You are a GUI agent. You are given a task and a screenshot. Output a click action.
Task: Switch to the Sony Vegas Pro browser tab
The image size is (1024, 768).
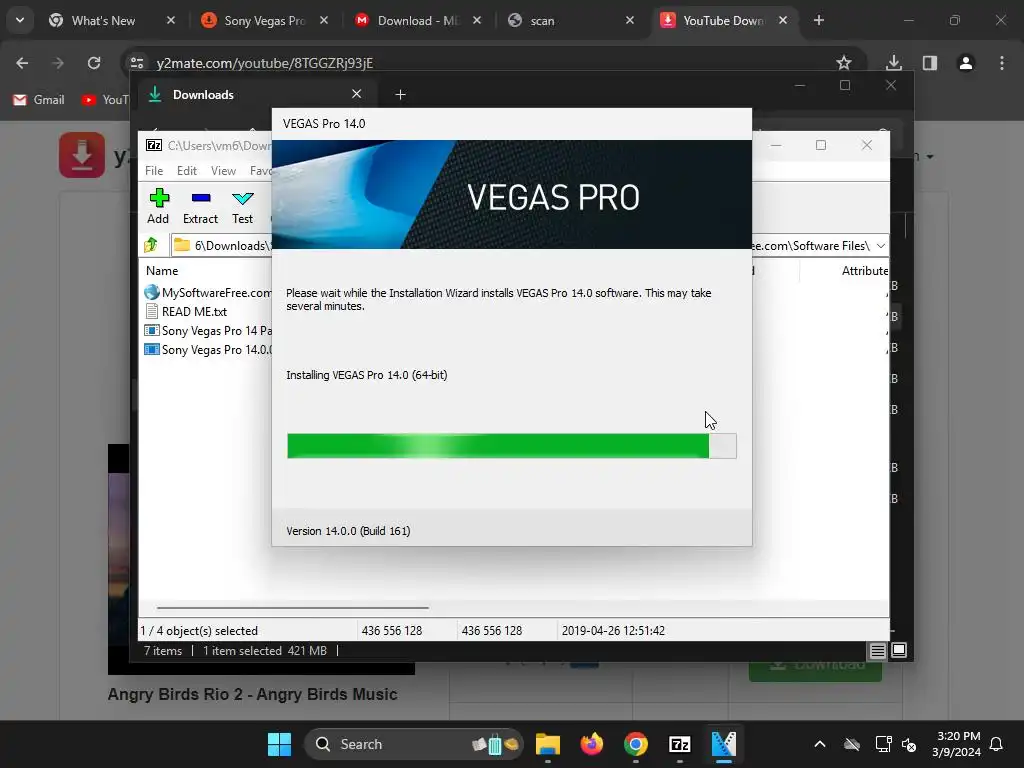(264, 20)
